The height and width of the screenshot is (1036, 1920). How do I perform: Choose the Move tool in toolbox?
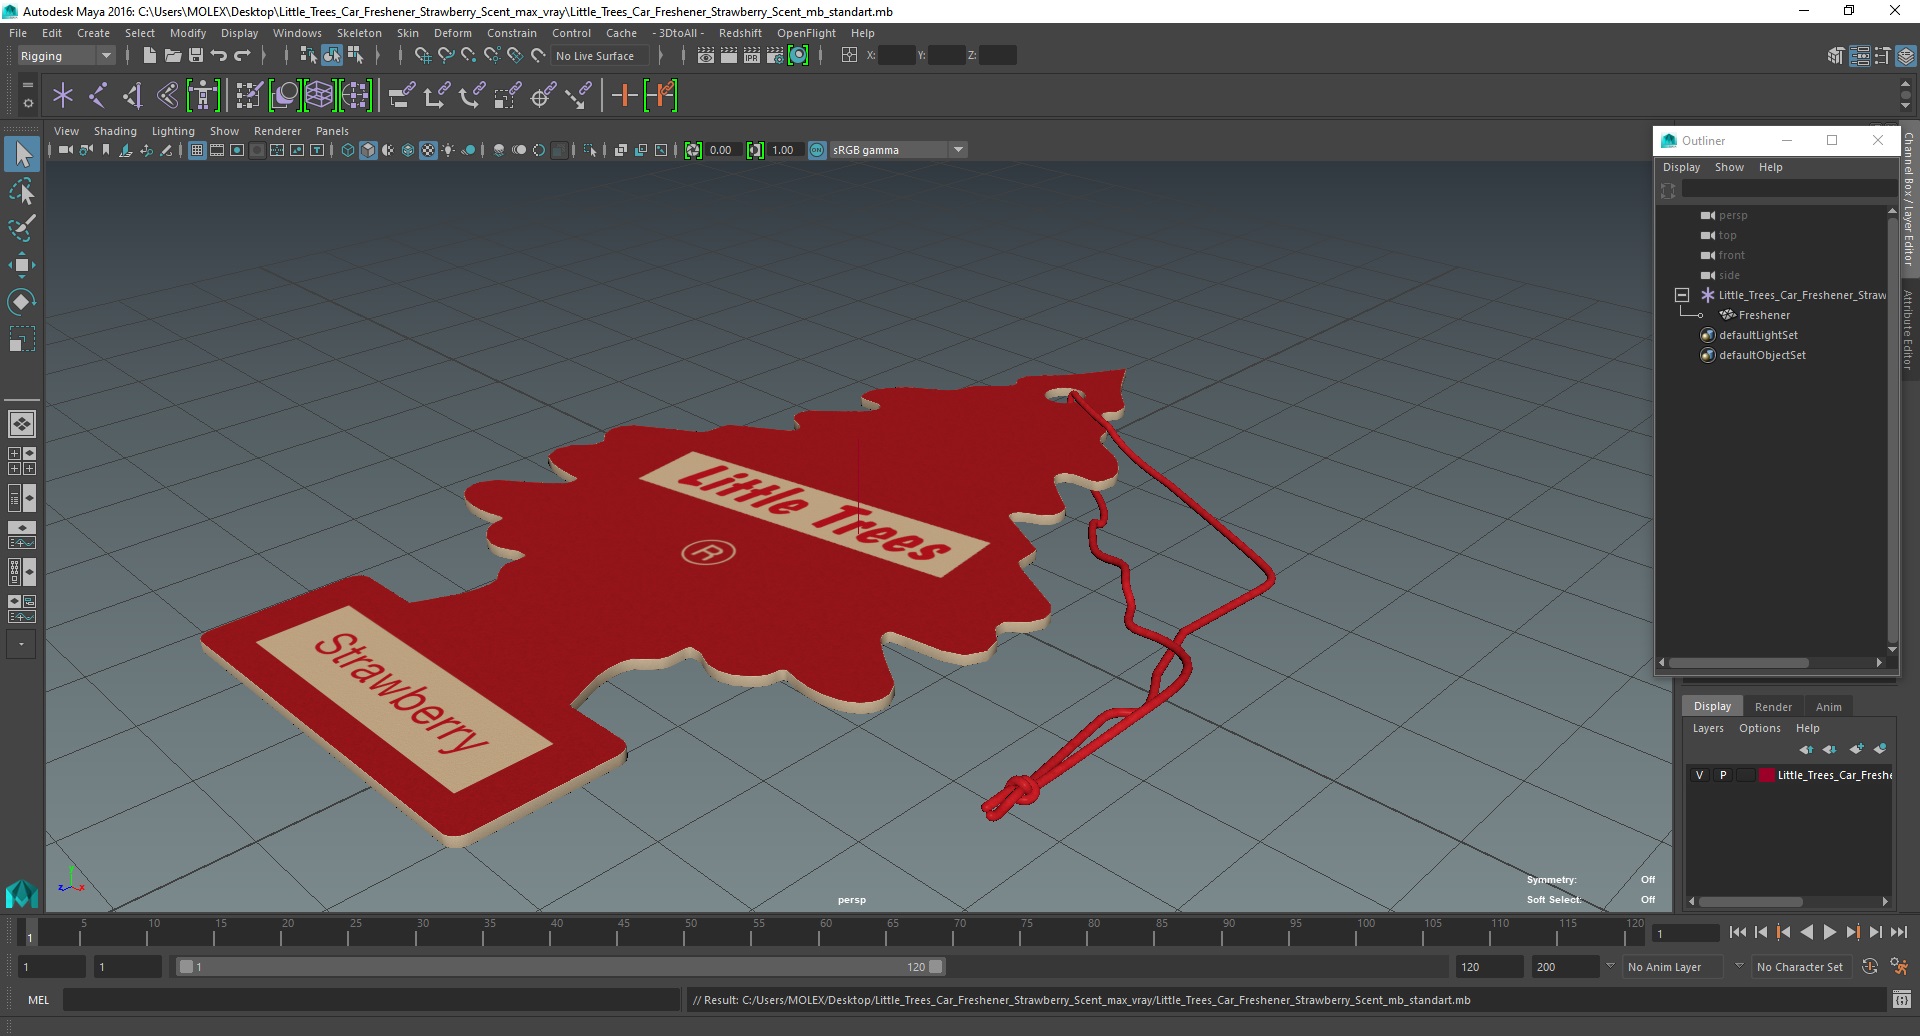pyautogui.click(x=22, y=265)
